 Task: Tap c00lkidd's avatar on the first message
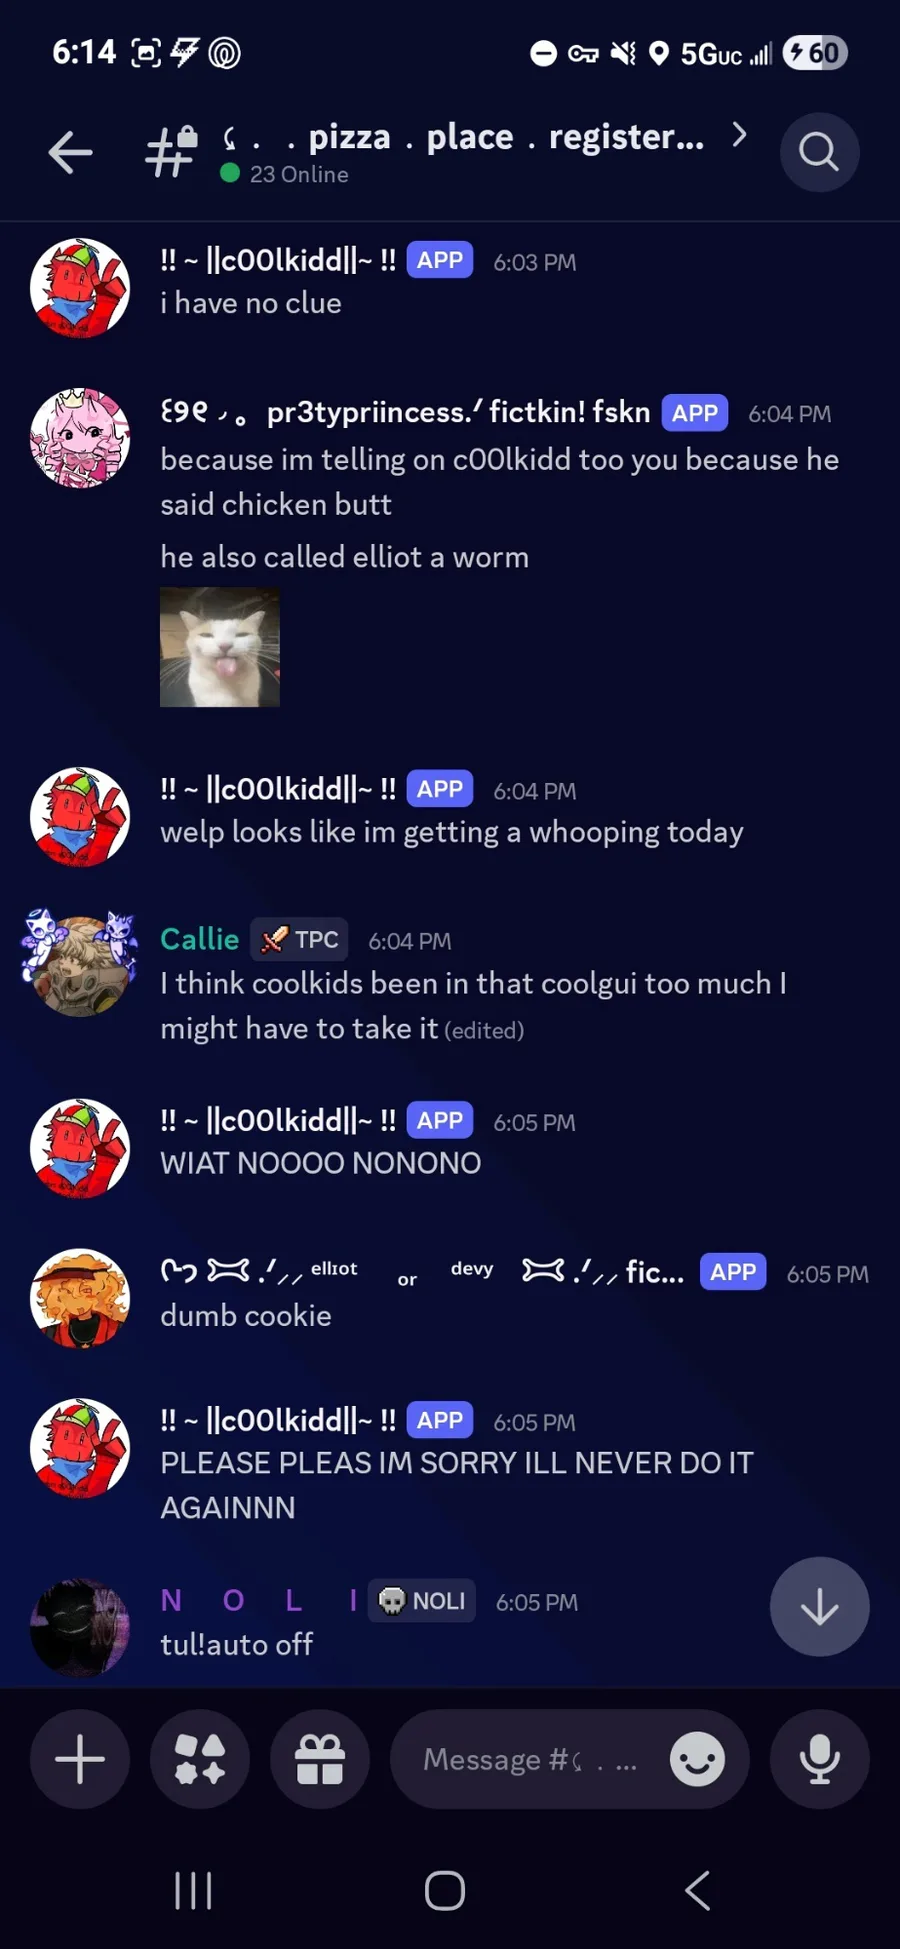[80, 288]
